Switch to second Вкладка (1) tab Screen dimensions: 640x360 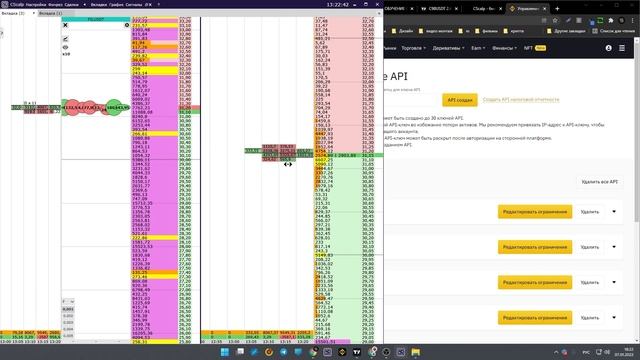coord(51,13)
